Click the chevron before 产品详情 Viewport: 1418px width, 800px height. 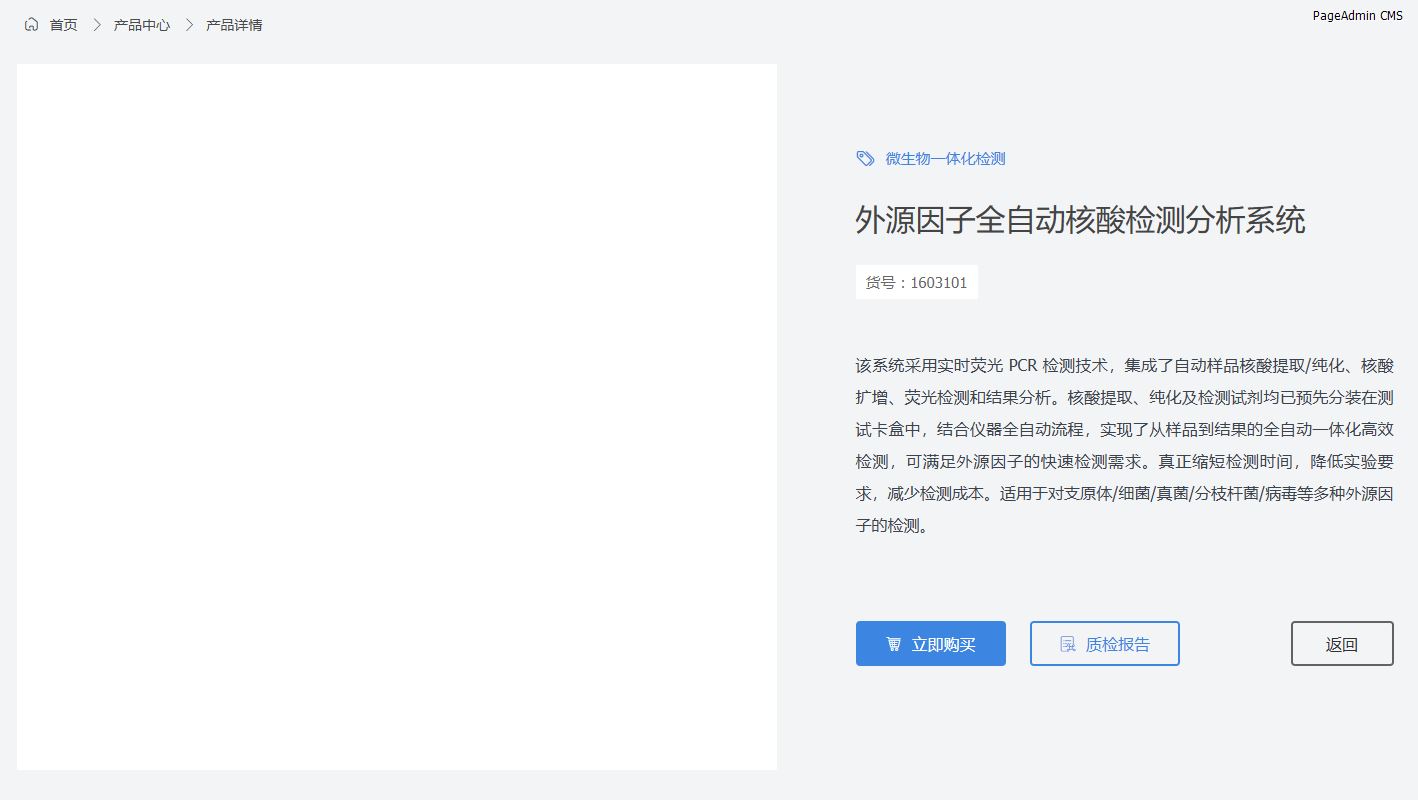(x=189, y=25)
